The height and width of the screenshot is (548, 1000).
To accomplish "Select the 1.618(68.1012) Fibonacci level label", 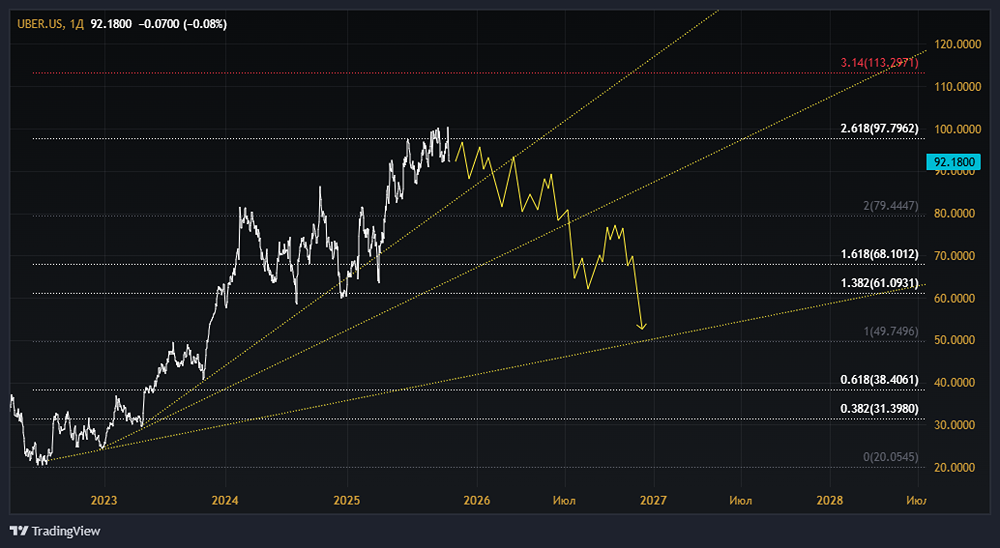I will pyautogui.click(x=879, y=255).
